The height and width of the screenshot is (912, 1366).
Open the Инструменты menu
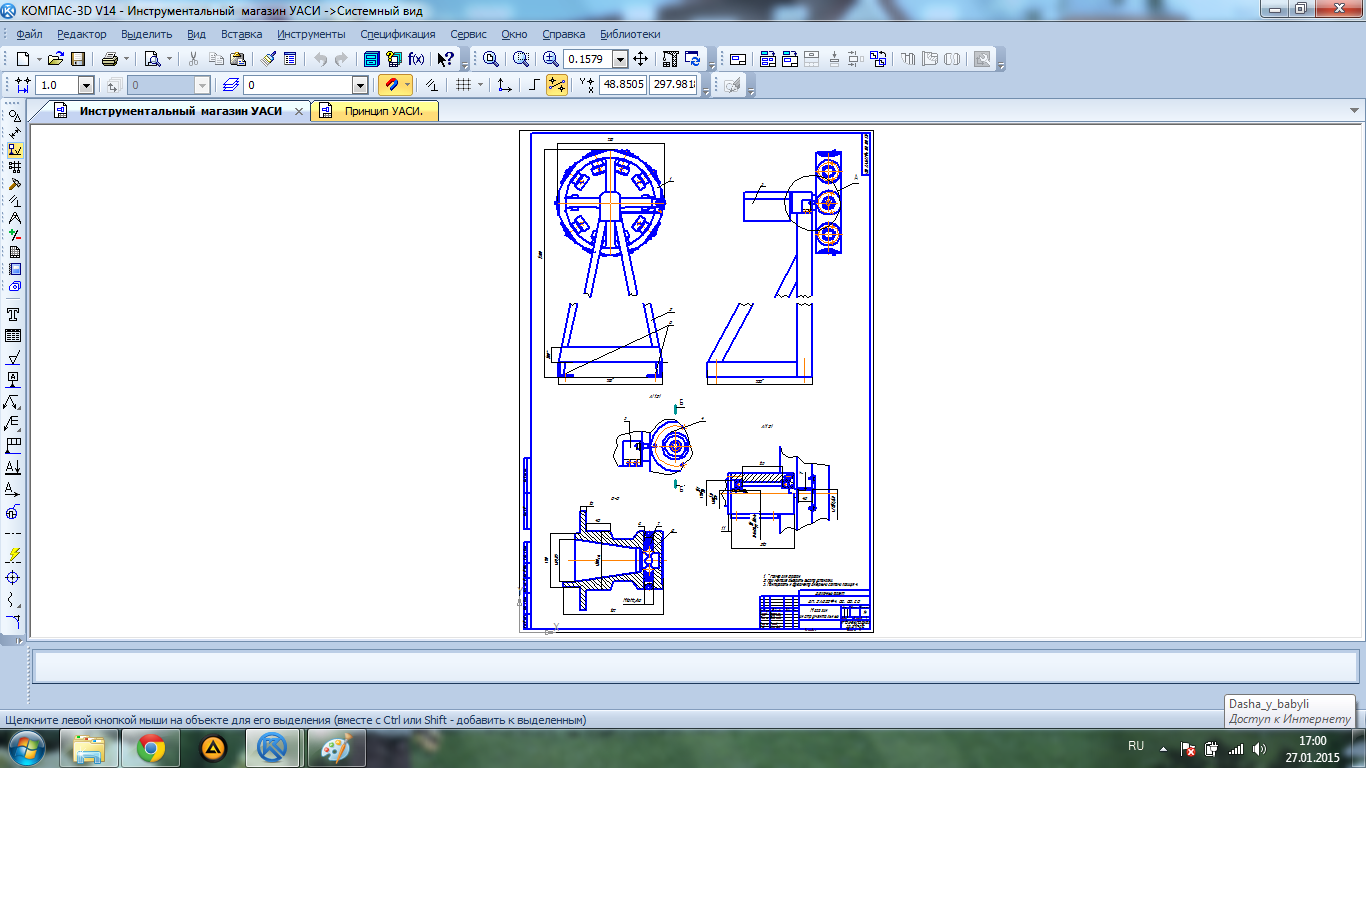click(x=311, y=34)
